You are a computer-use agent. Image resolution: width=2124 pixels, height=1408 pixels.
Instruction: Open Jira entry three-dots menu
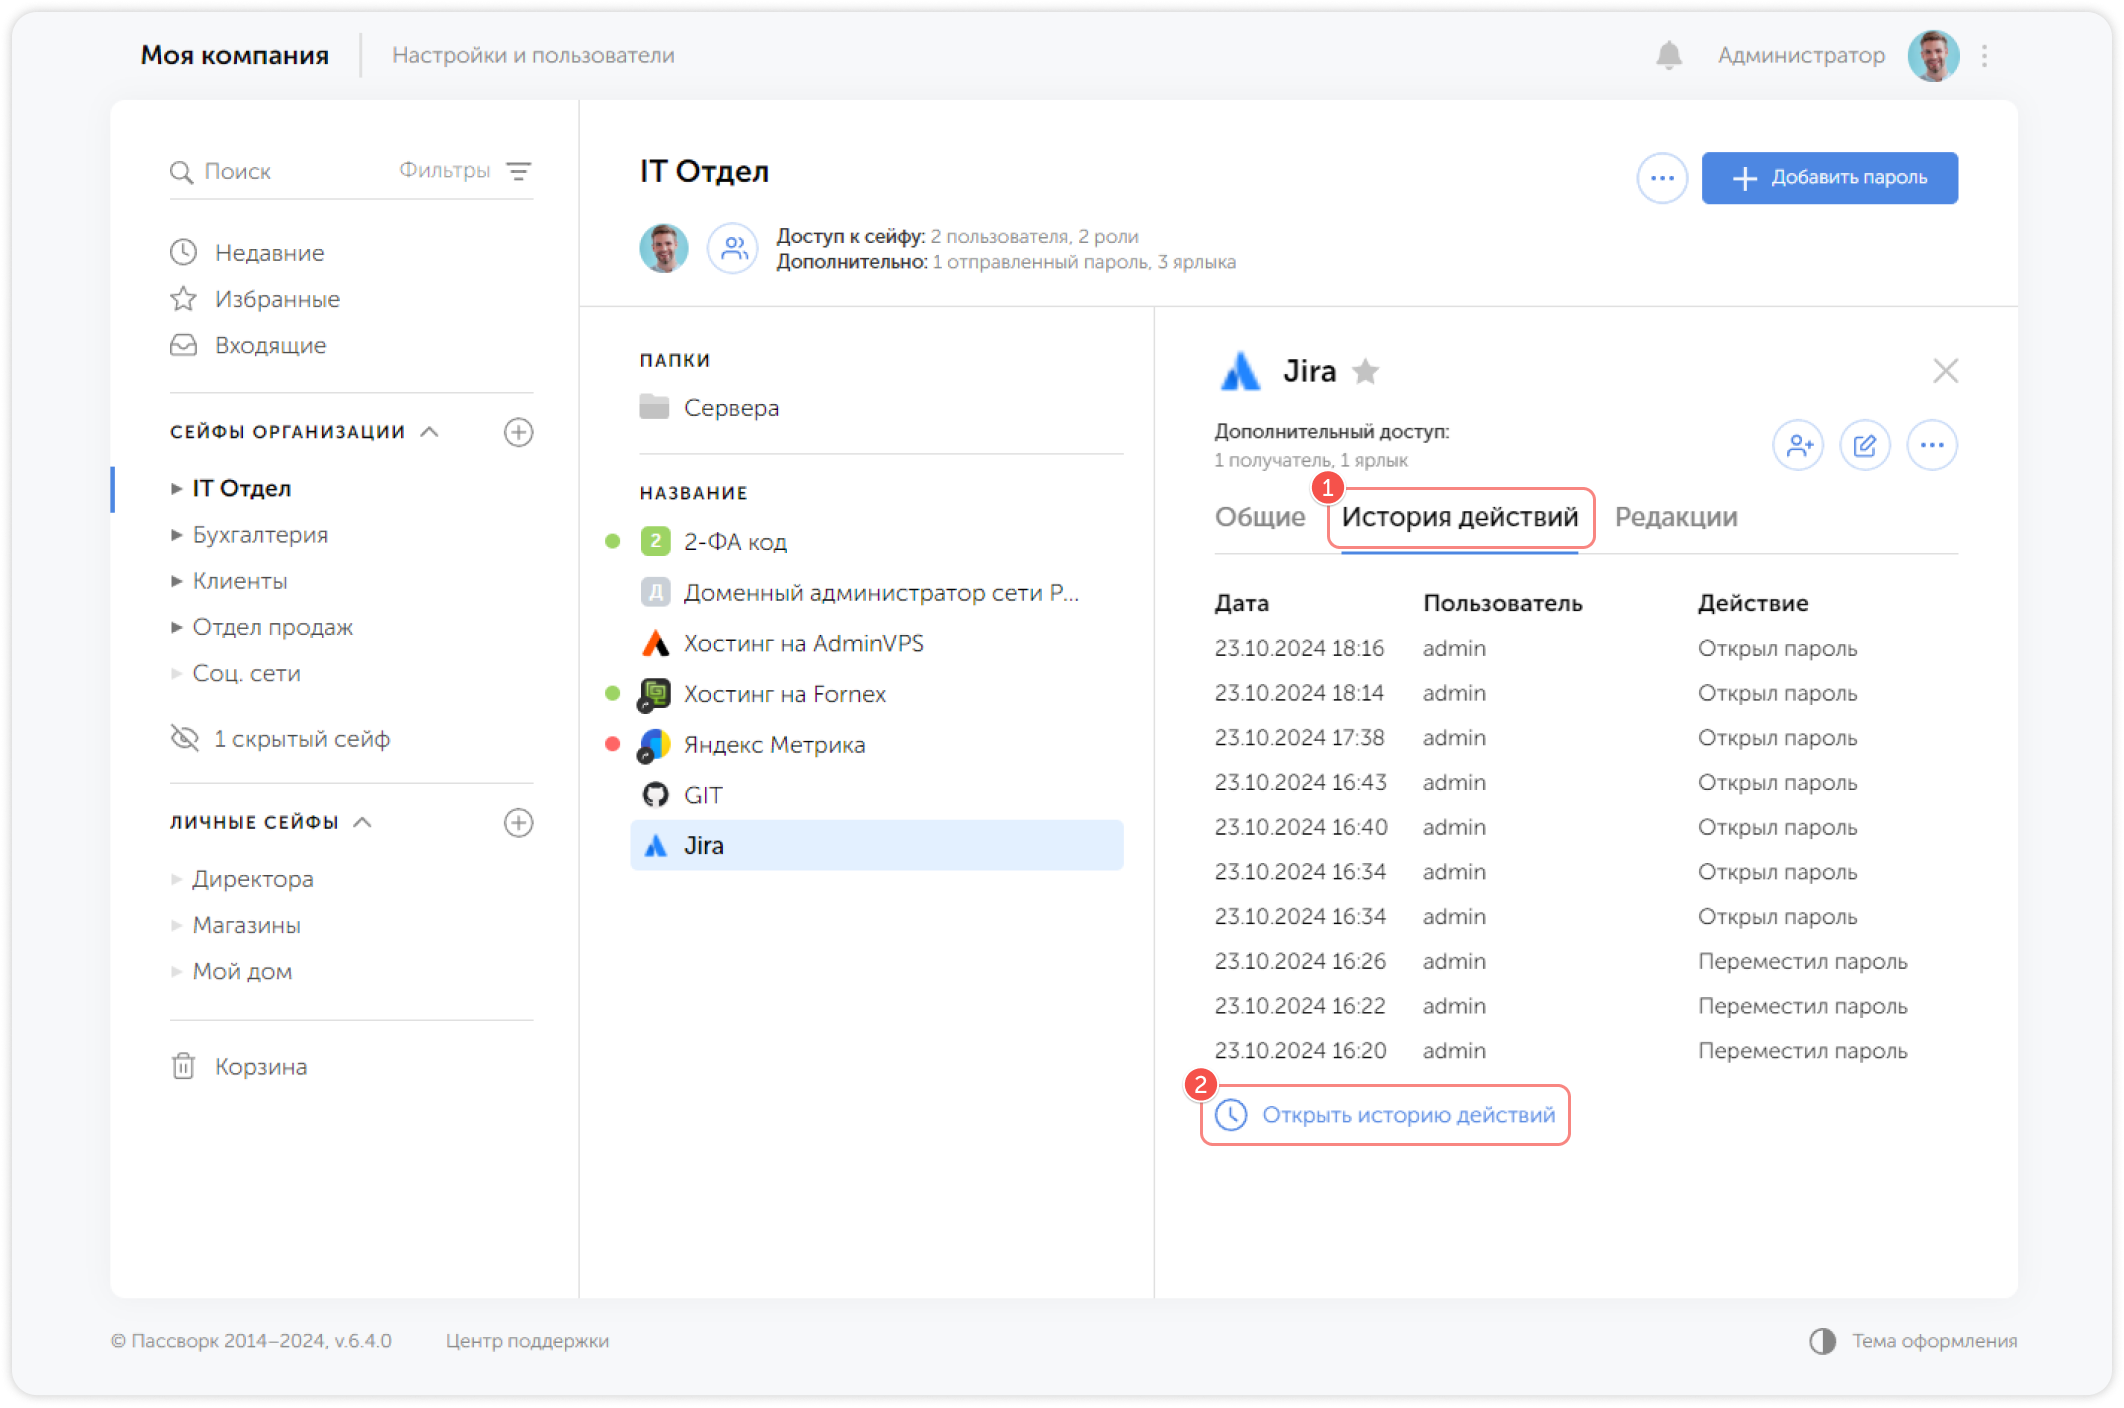click(x=1932, y=445)
